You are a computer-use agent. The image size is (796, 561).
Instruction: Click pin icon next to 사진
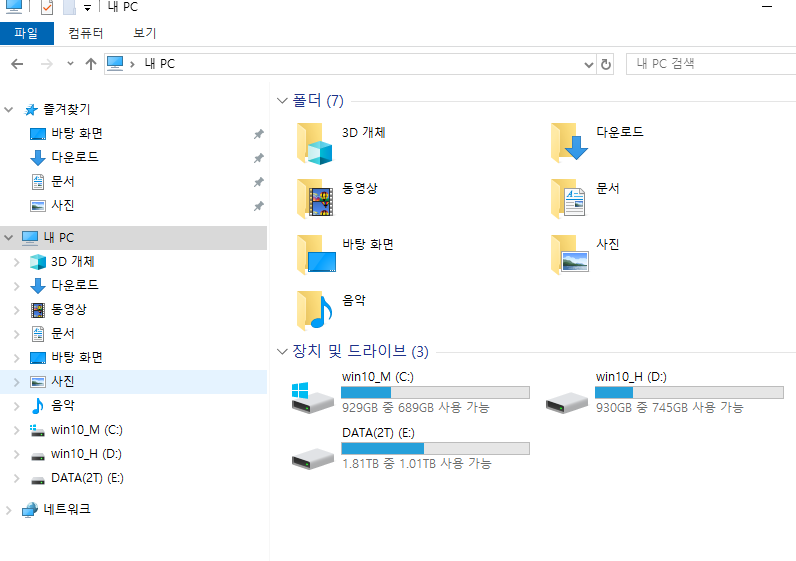(x=259, y=206)
